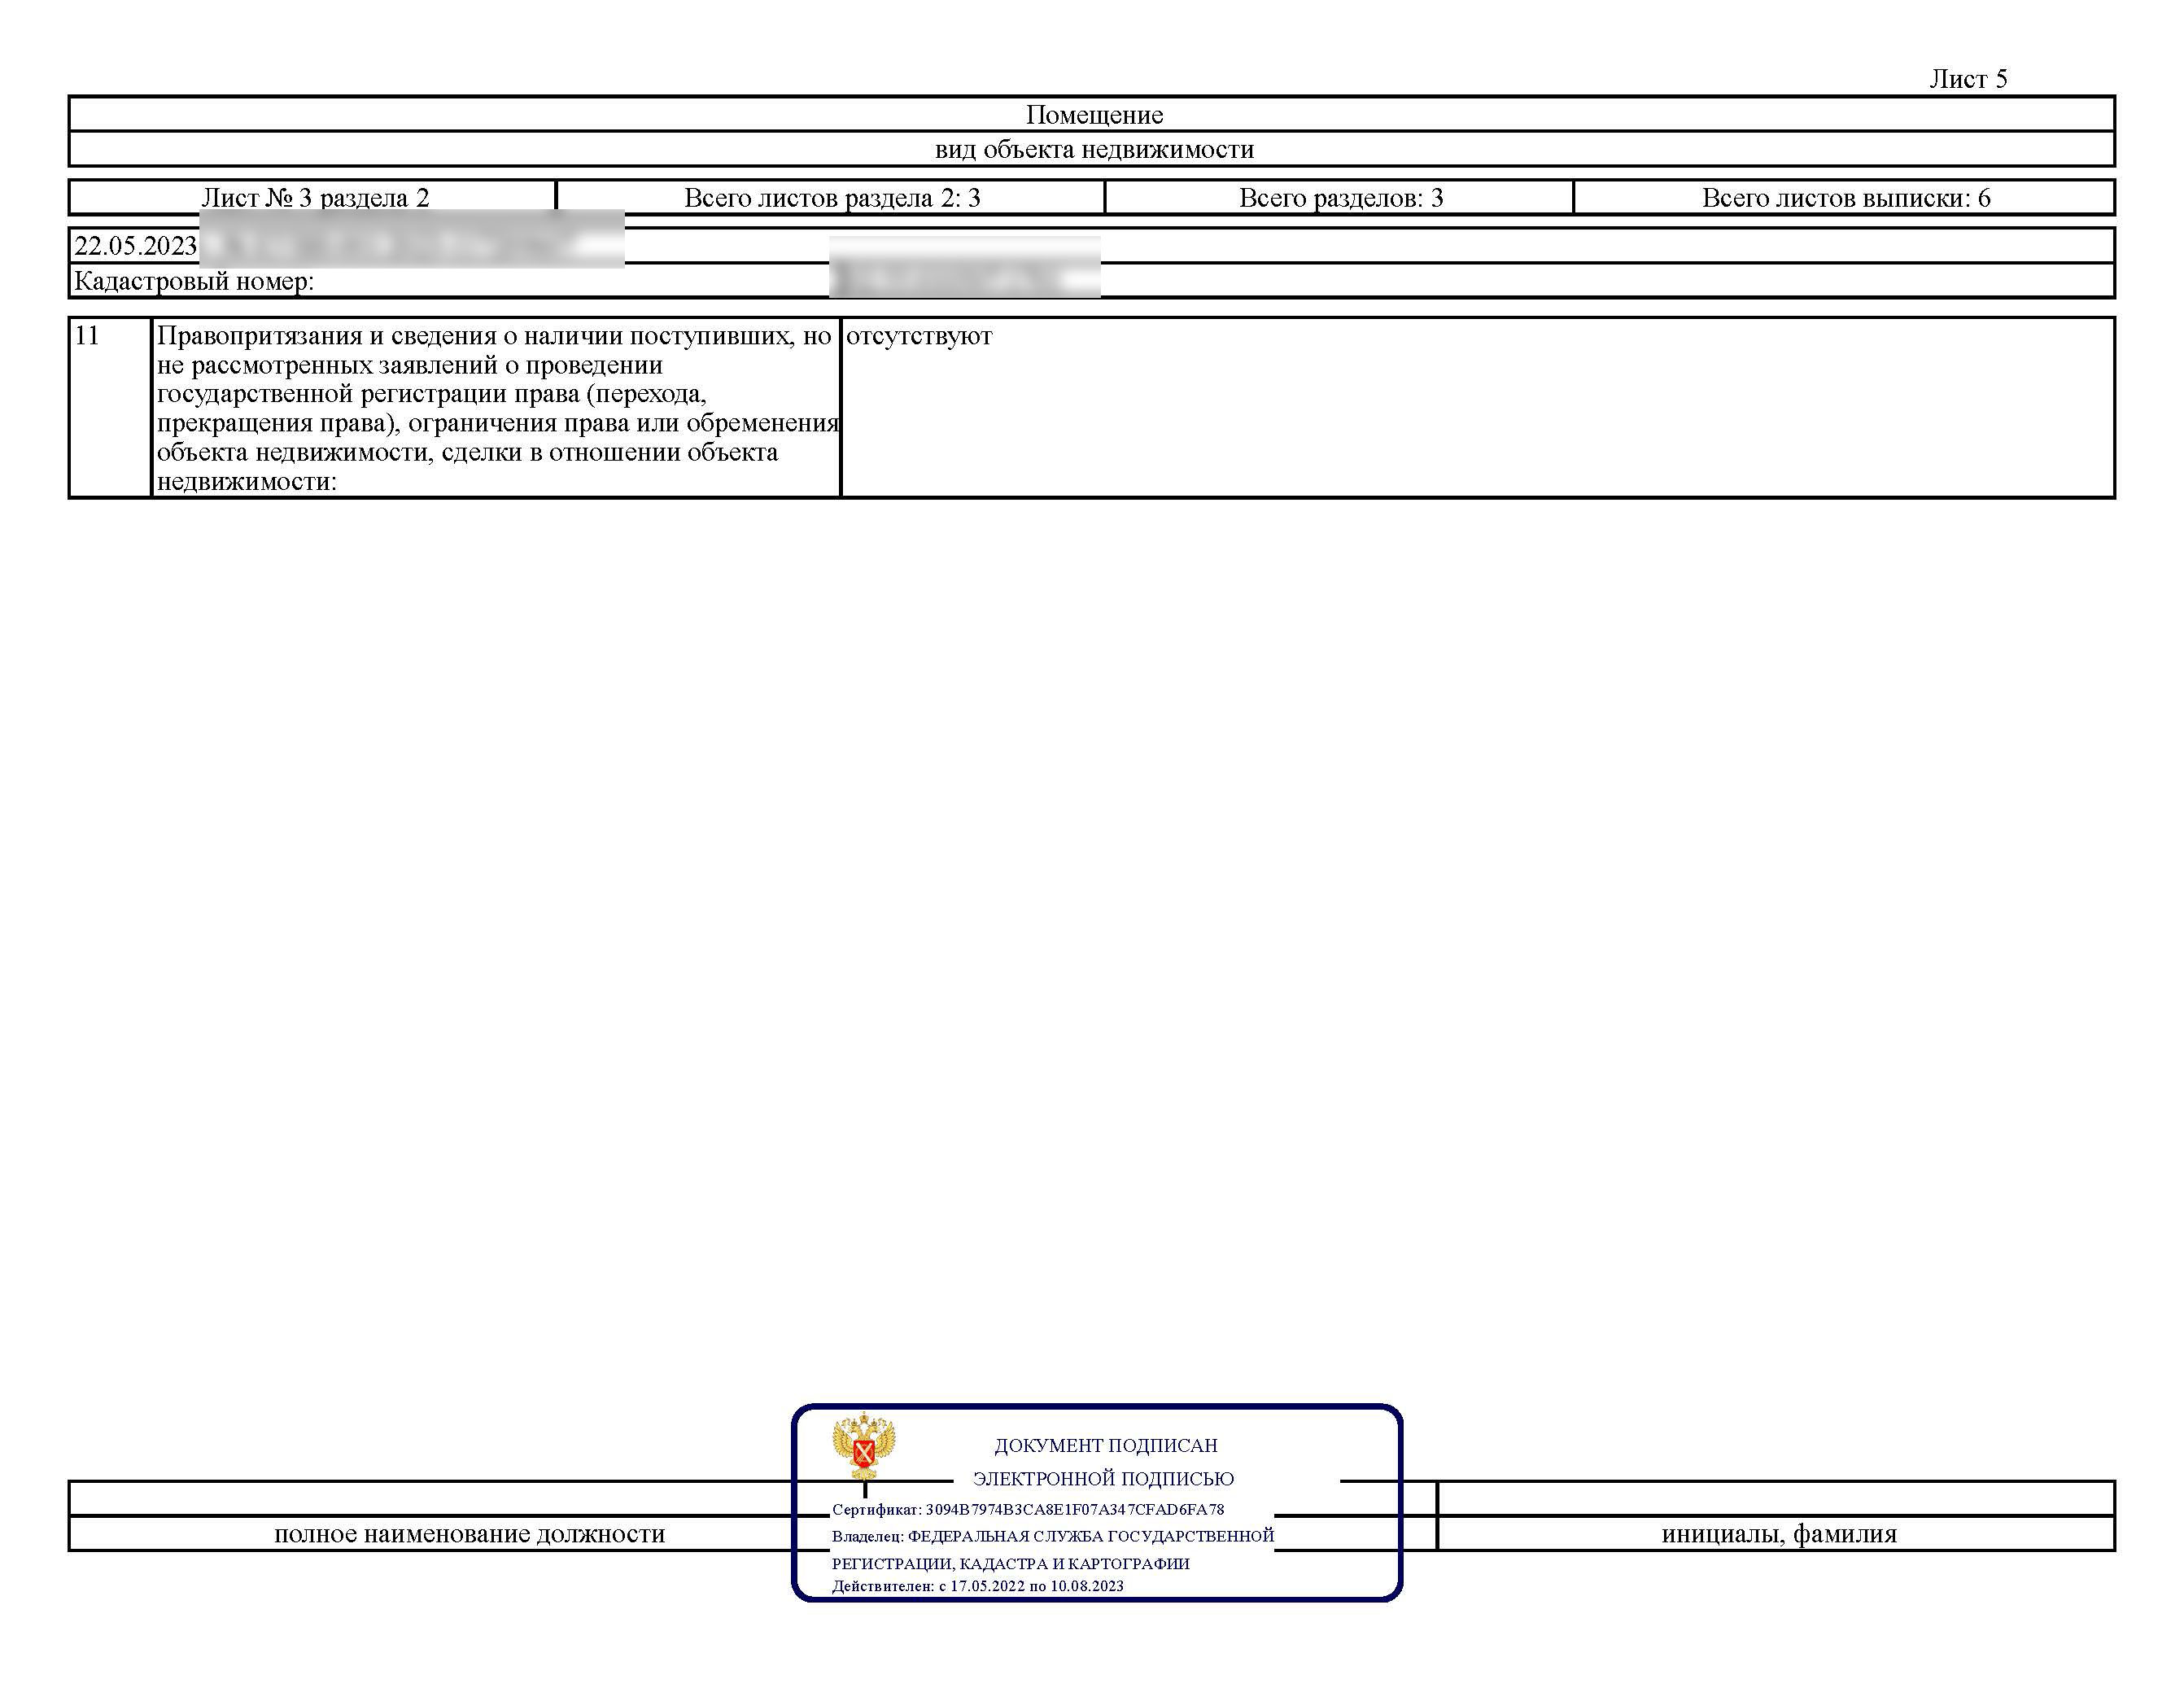
Task: Select the 'отсутствуют' value
Action: tap(919, 336)
